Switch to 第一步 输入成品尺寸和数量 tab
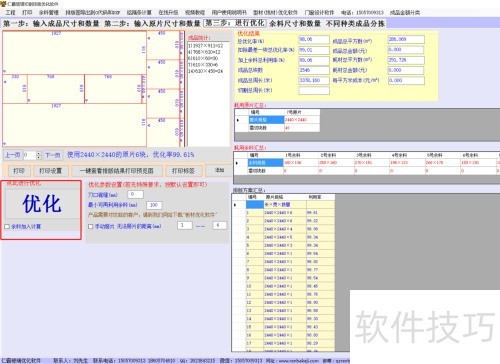The width and height of the screenshot is (500, 364). [x=51, y=23]
